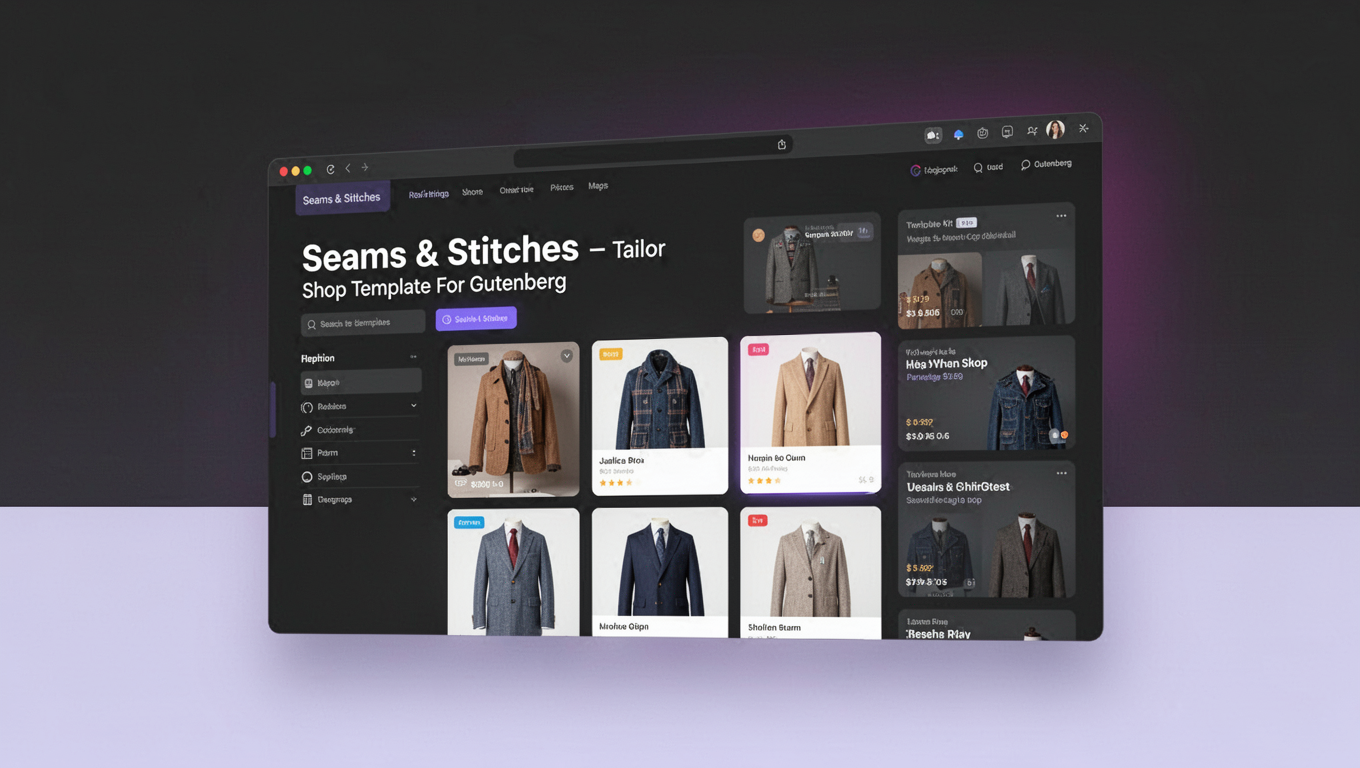Click the blue badge on grey blazer card
The height and width of the screenshot is (768, 1360).
[469, 522]
